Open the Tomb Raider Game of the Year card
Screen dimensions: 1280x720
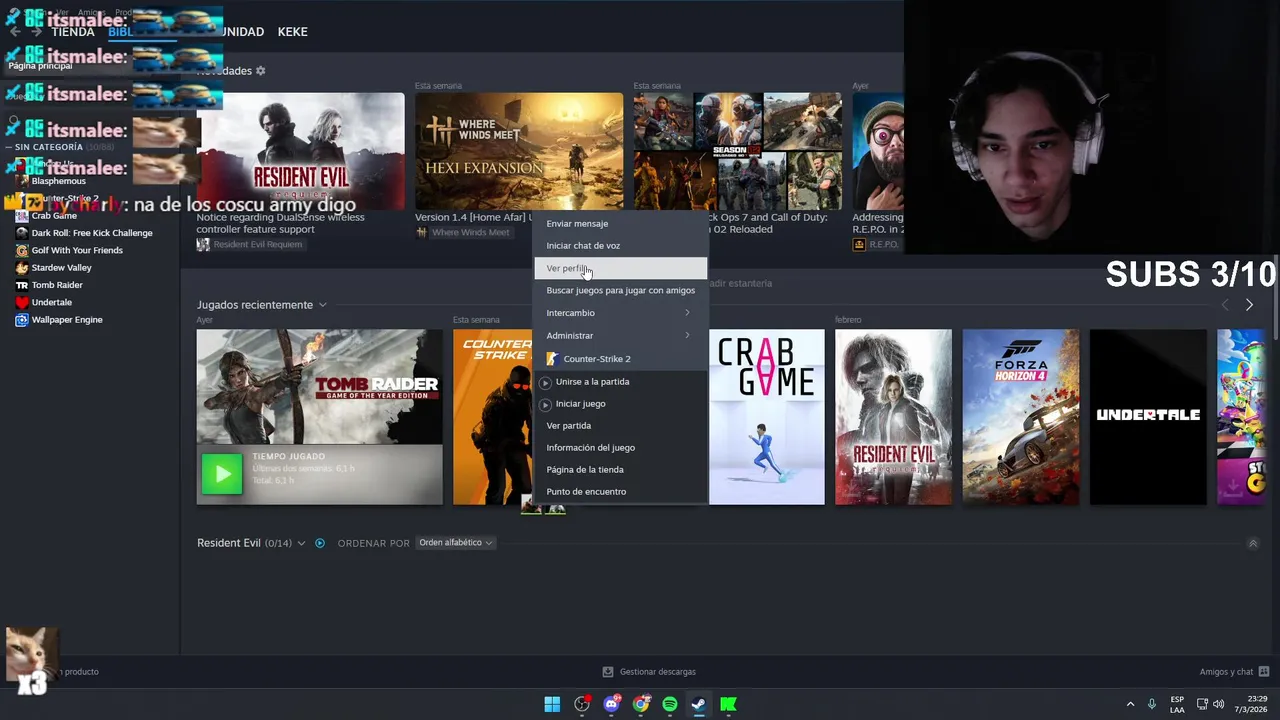pyautogui.click(x=320, y=417)
